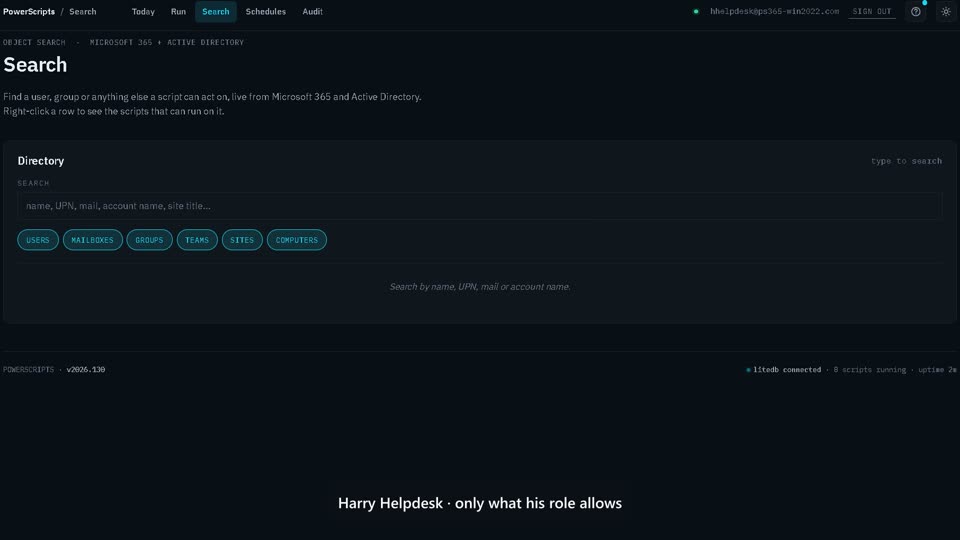
Task: Toggle the Teams filter chip
Action: [x=197, y=240]
